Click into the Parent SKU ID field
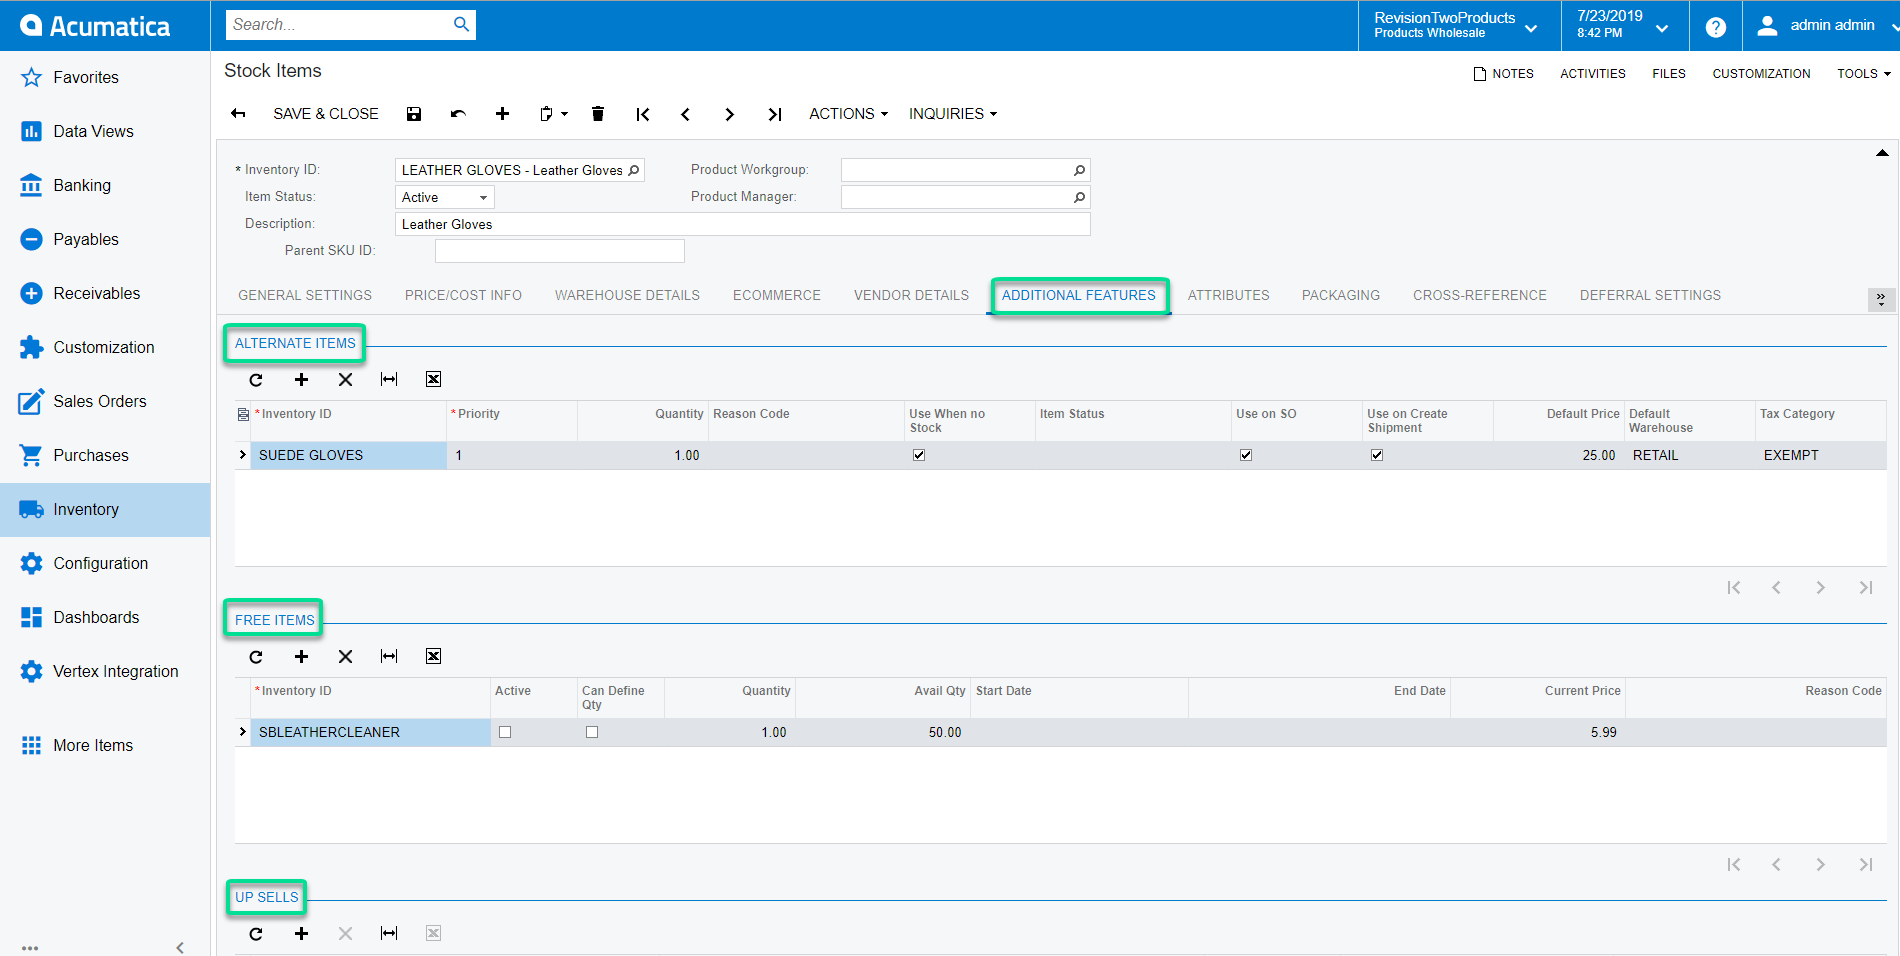This screenshot has height=956, width=1900. 559,251
